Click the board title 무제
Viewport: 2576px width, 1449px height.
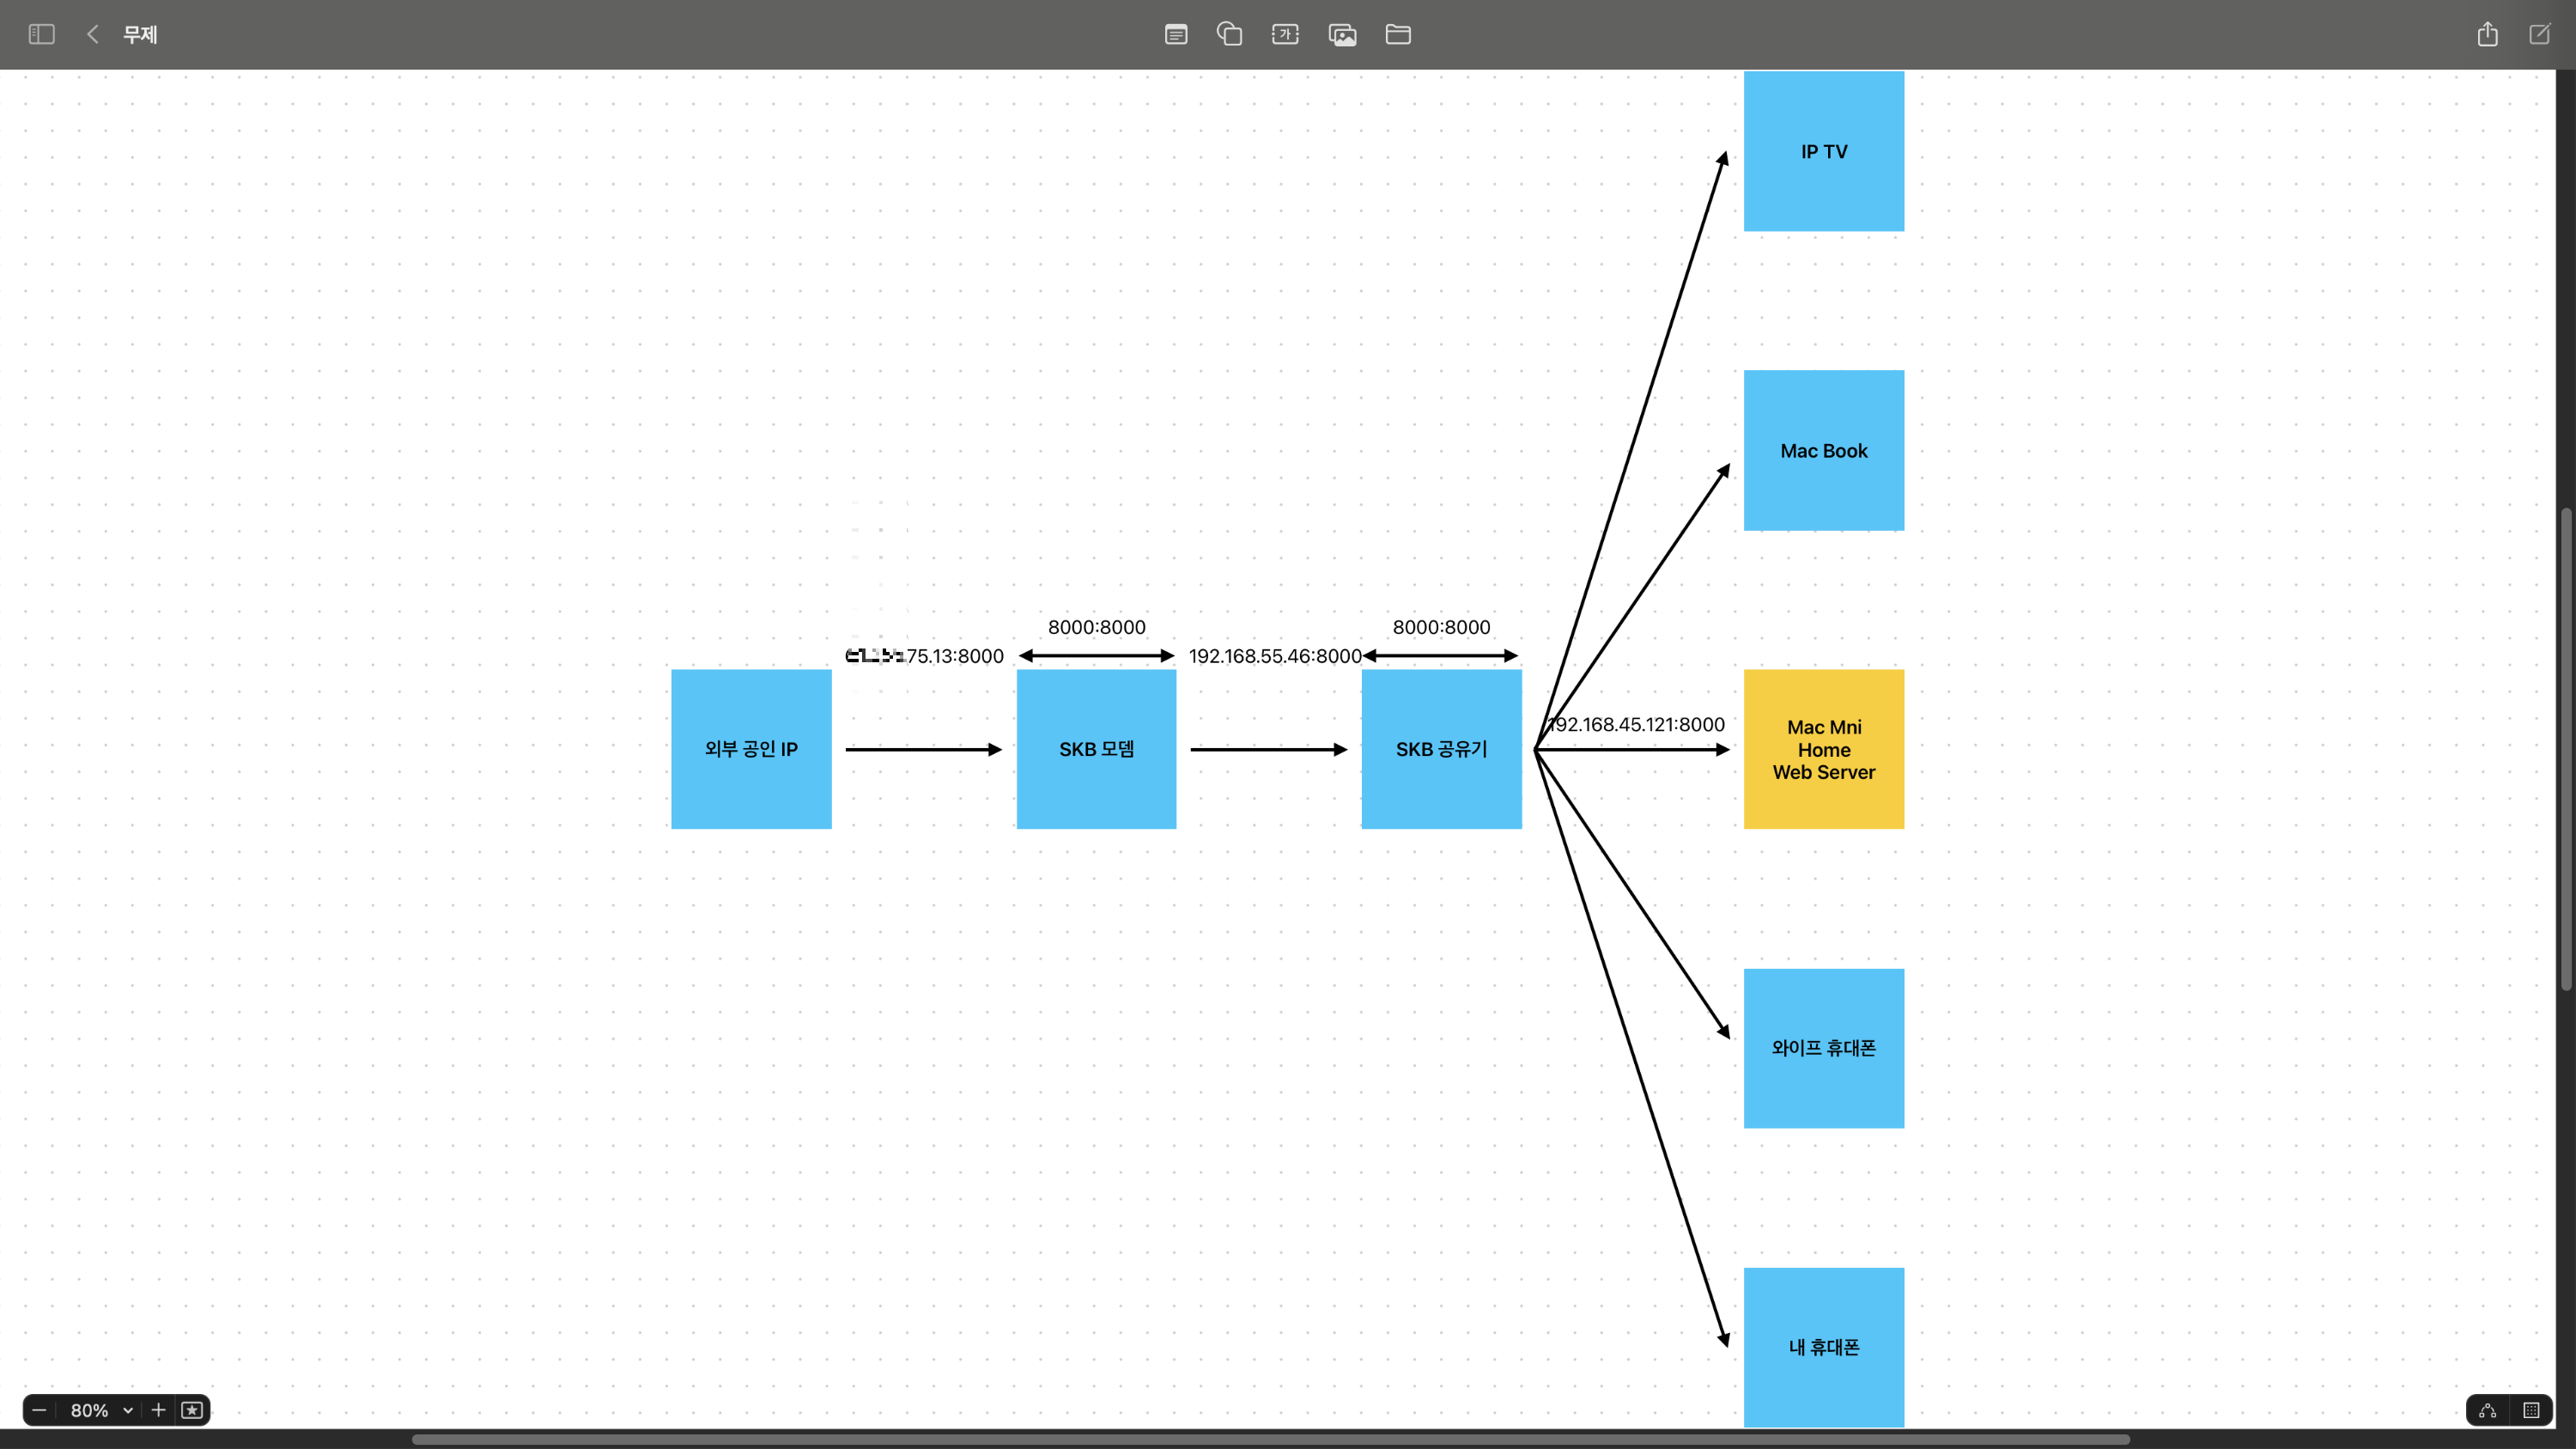coord(140,34)
